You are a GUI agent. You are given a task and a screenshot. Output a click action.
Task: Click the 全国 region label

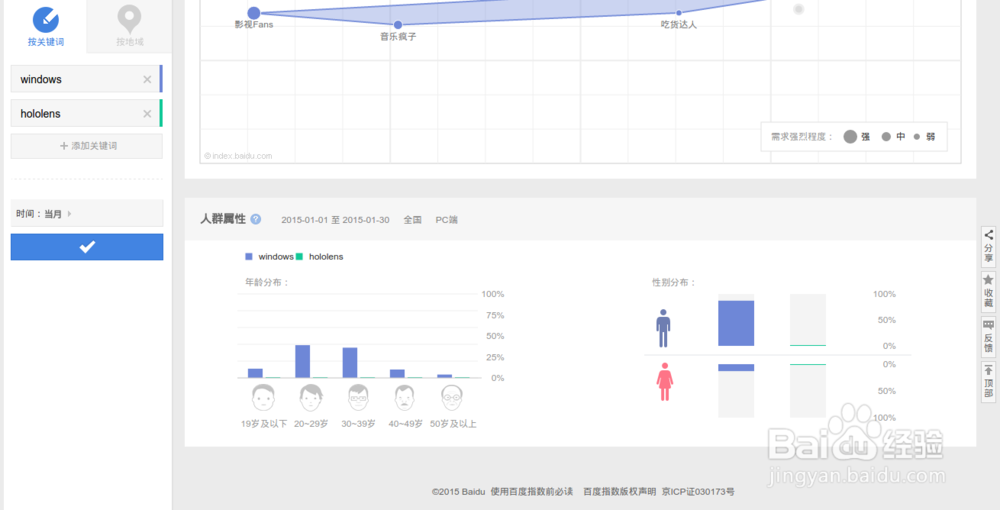413,219
